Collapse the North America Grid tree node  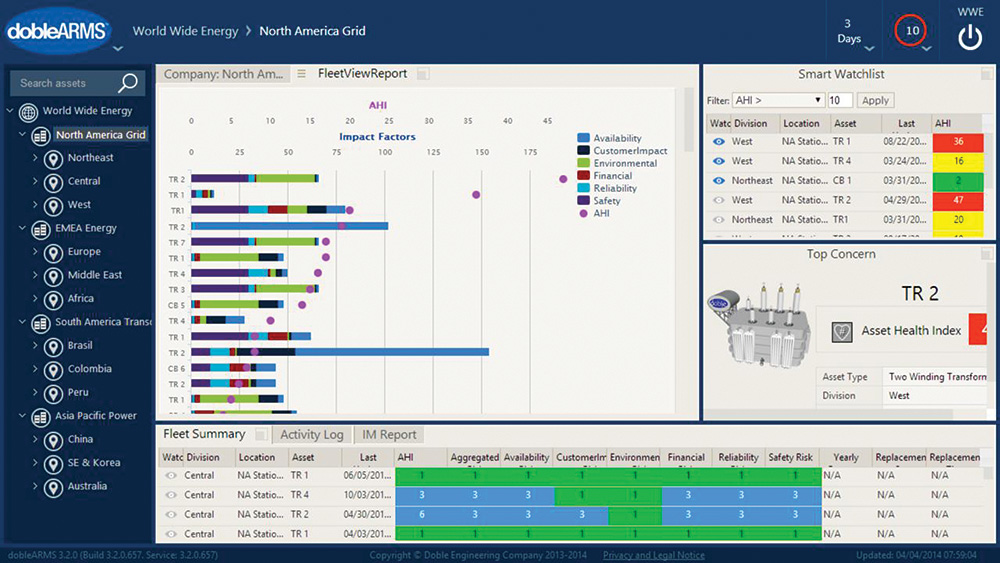tap(22, 135)
